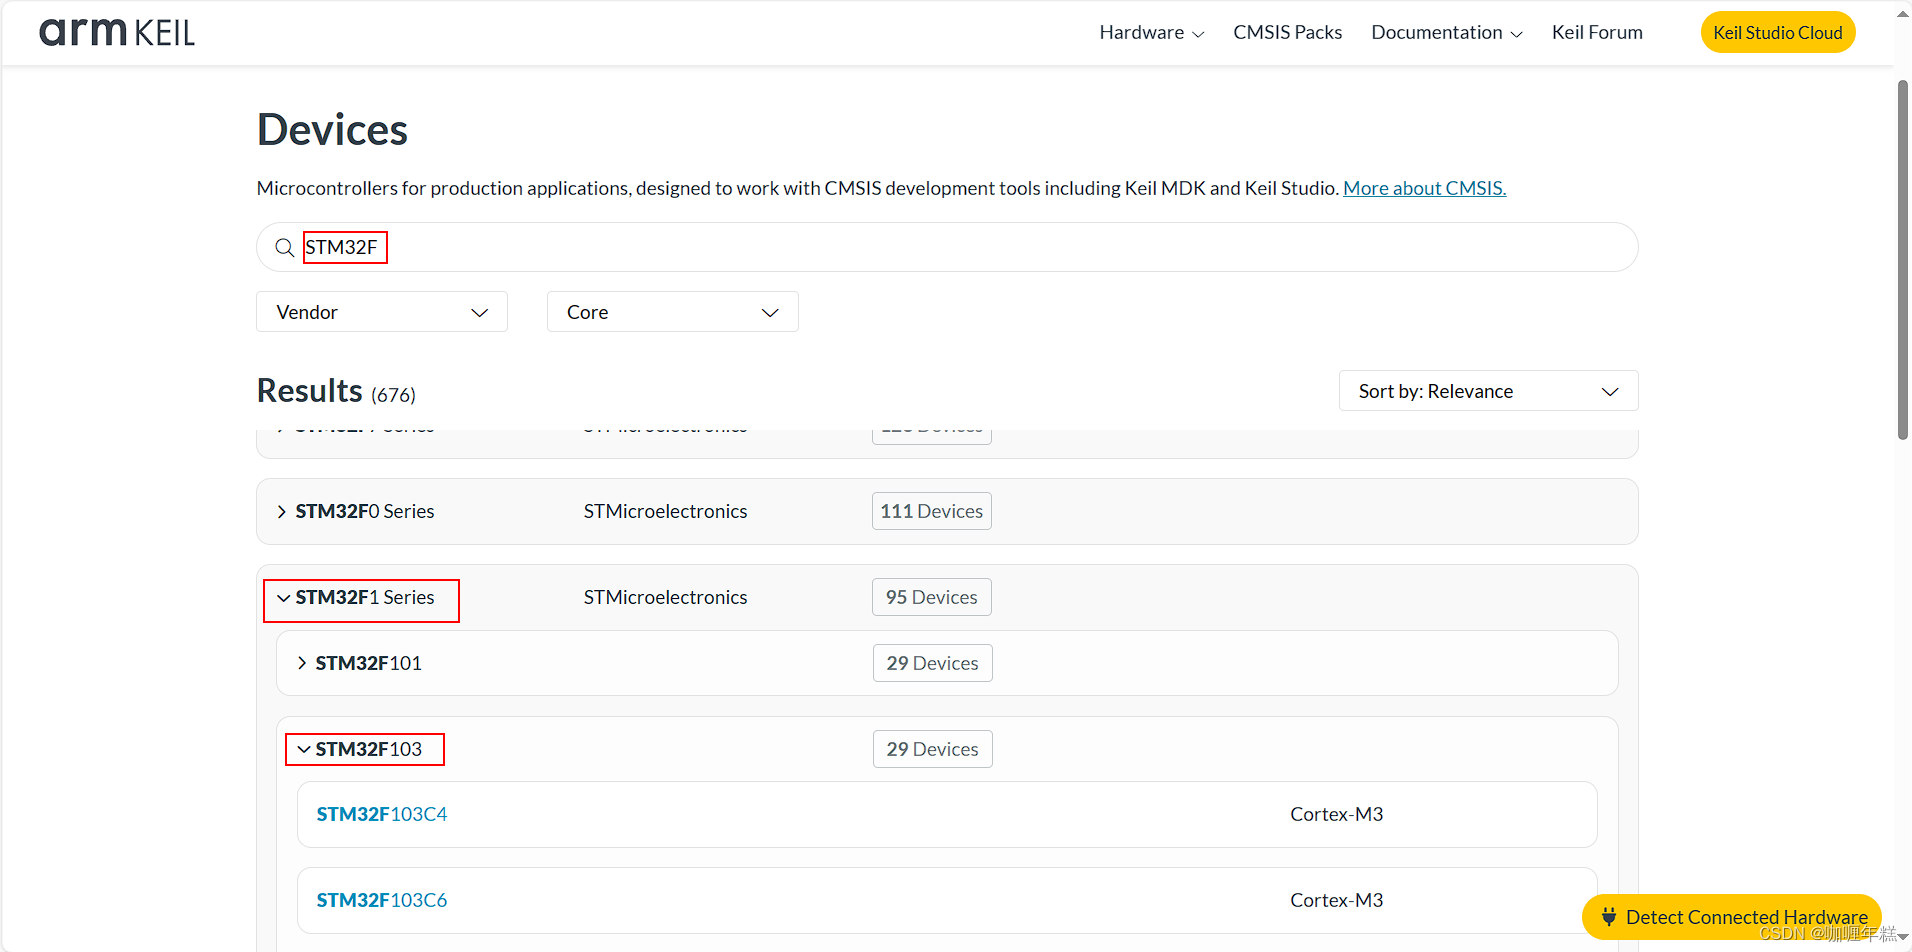This screenshot has width=1912, height=952.
Task: Click the arm KEIL logo
Action: 117,32
